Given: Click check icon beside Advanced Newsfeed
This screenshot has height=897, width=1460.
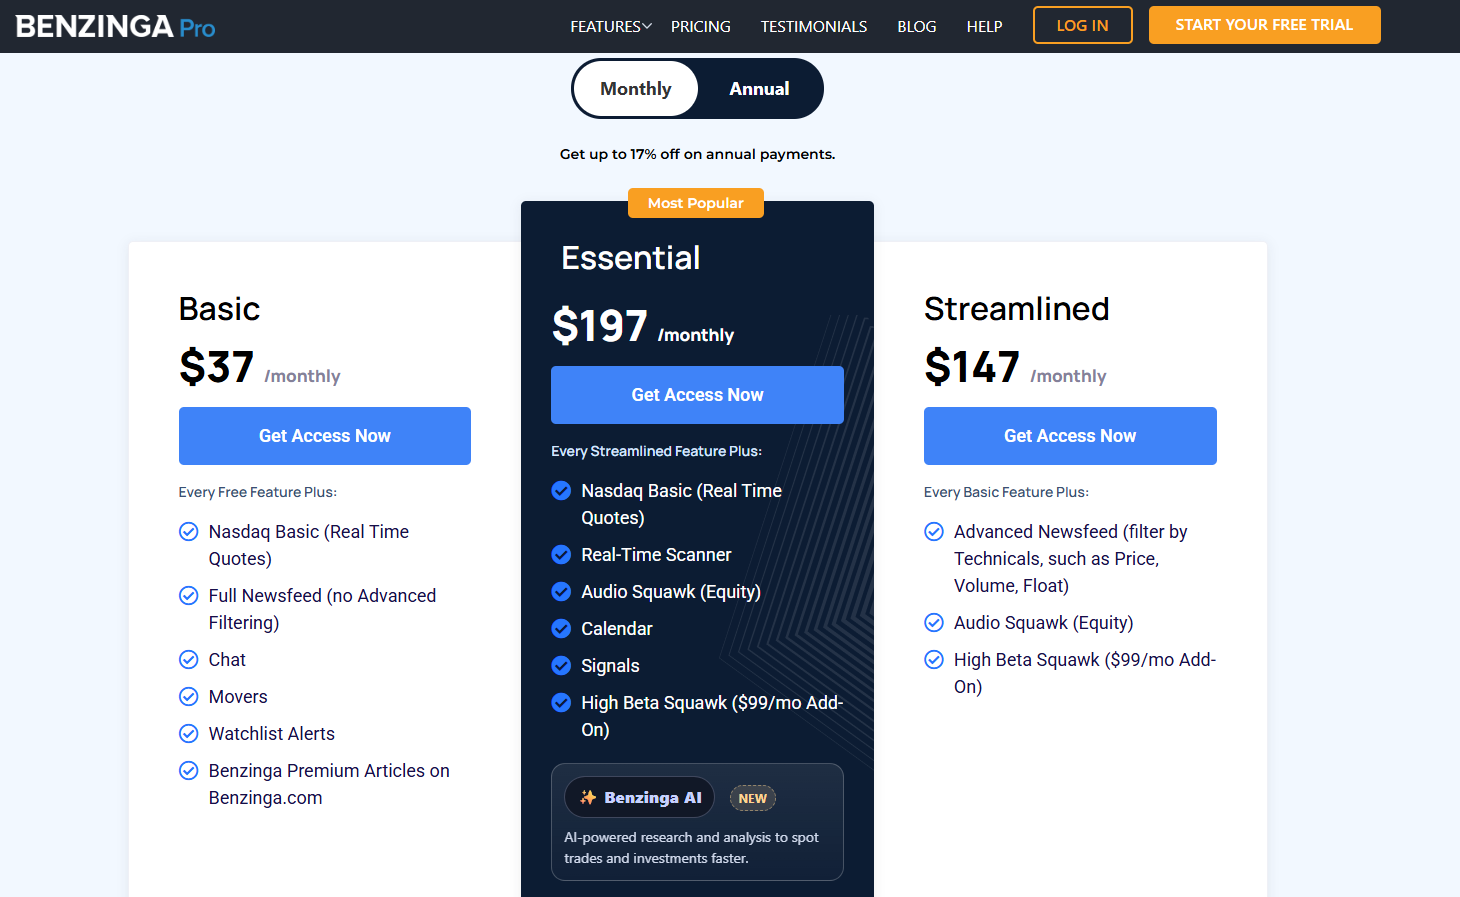Looking at the screenshot, I should (933, 531).
